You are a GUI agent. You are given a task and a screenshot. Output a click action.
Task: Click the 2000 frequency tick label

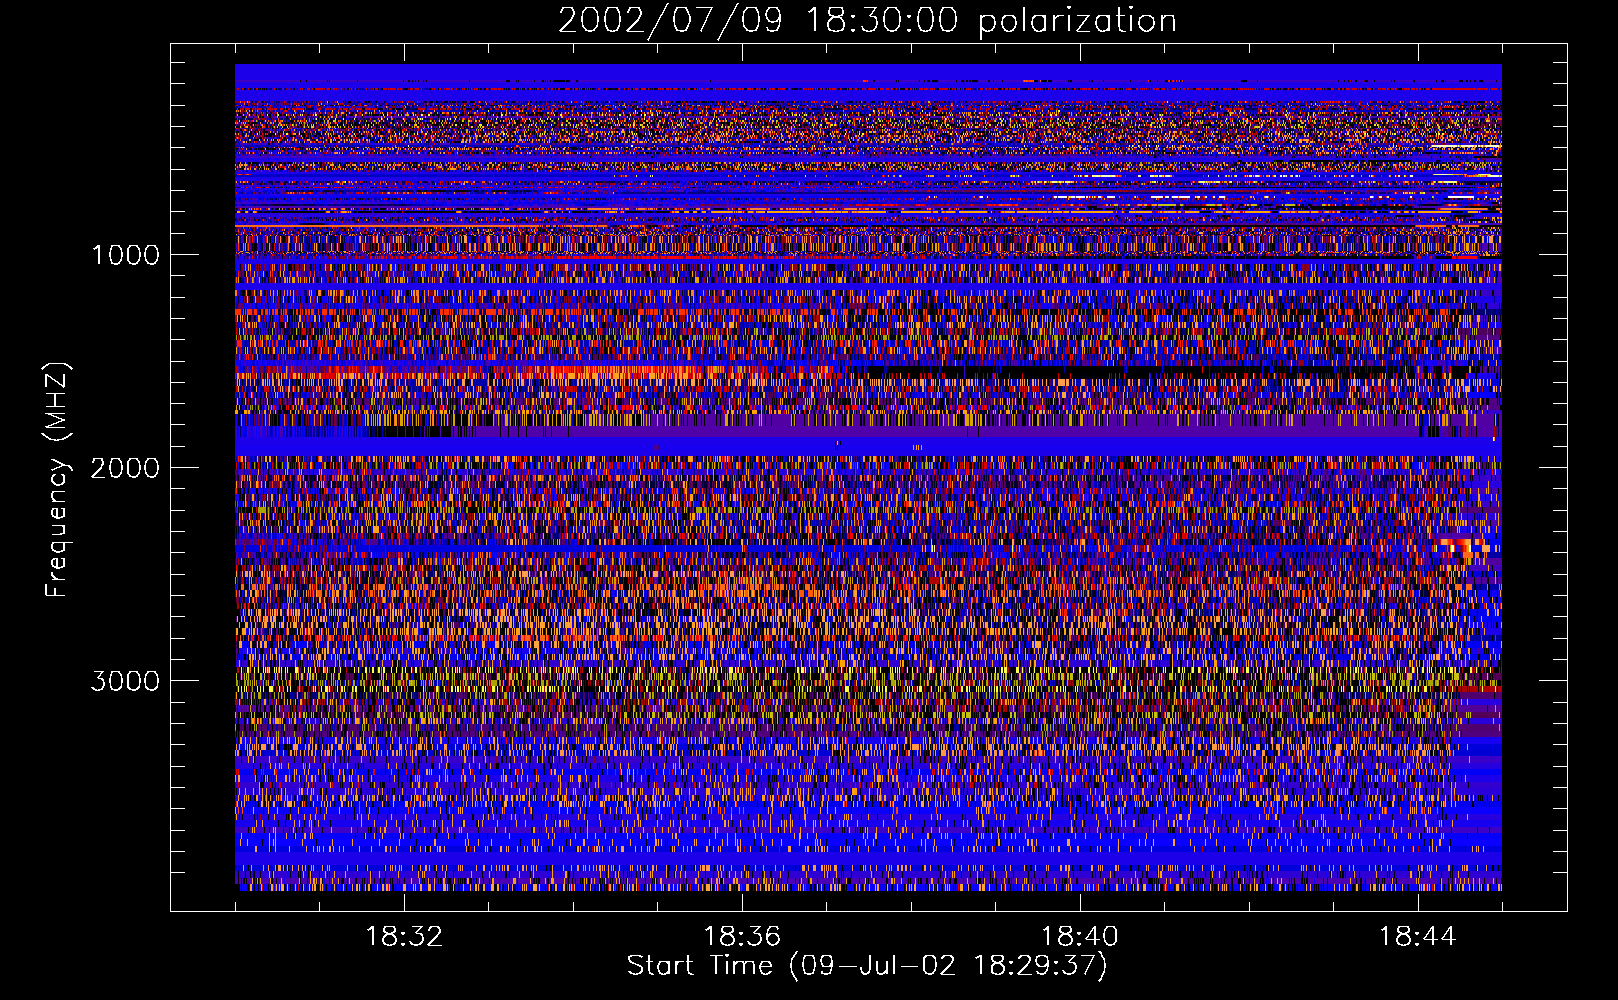(125, 468)
